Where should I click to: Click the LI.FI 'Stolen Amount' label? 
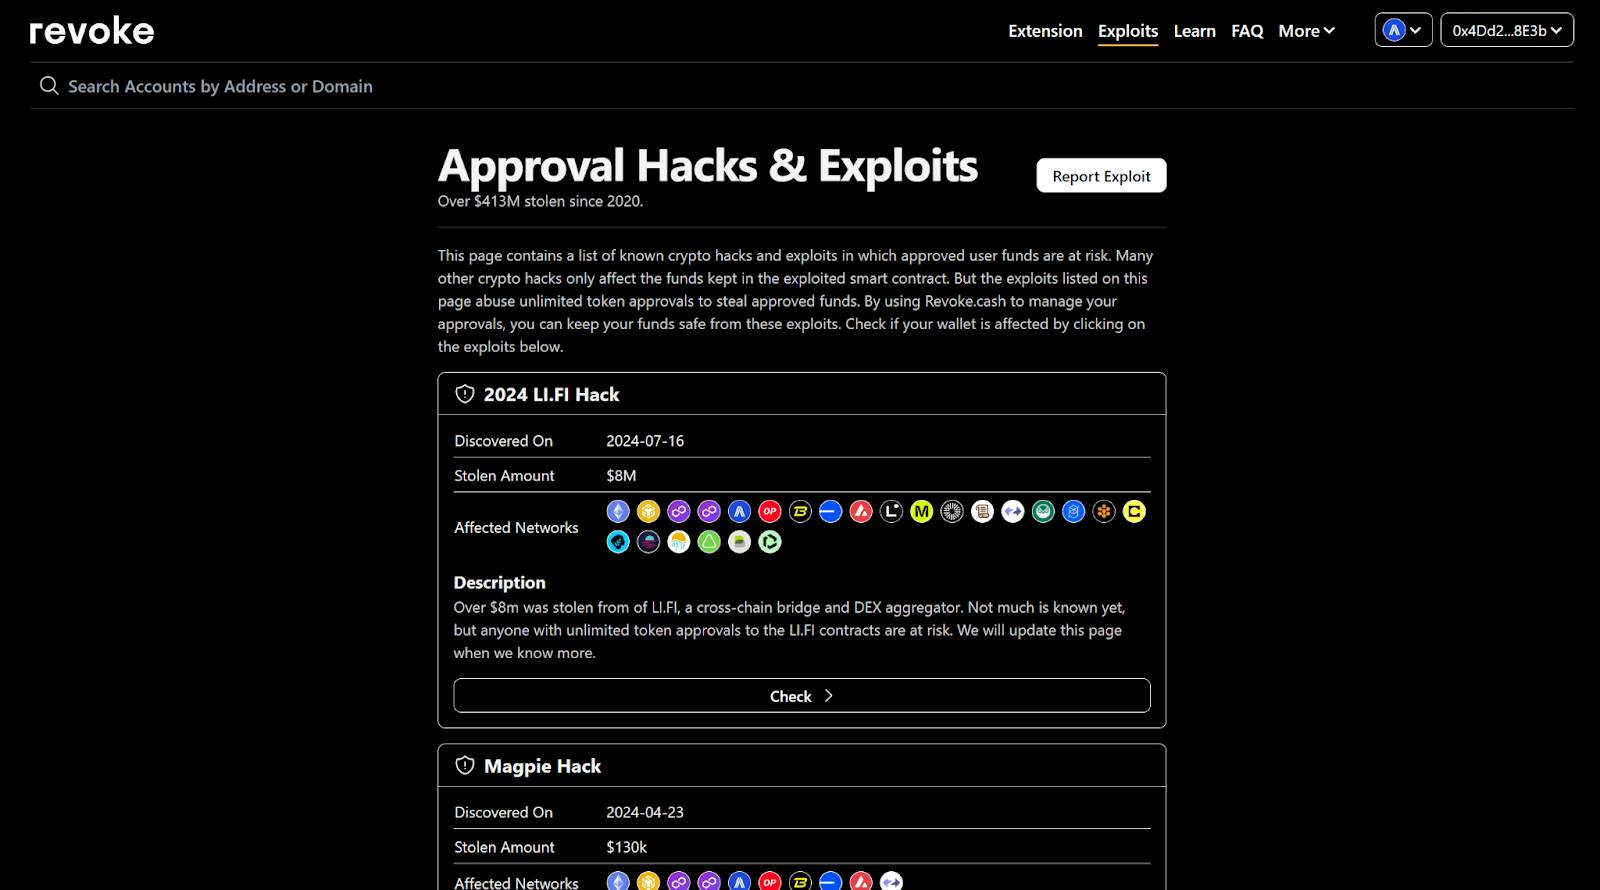504,476
